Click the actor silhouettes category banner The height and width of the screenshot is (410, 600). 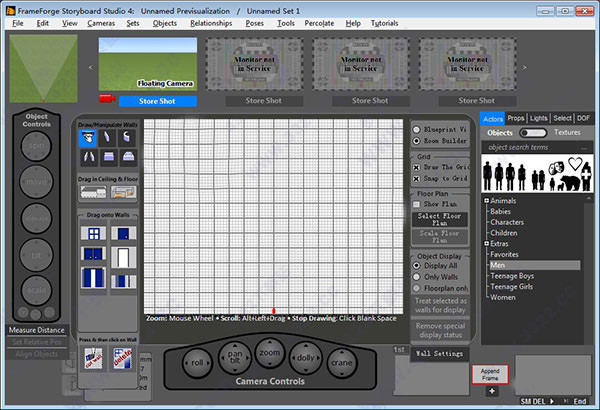(537, 173)
